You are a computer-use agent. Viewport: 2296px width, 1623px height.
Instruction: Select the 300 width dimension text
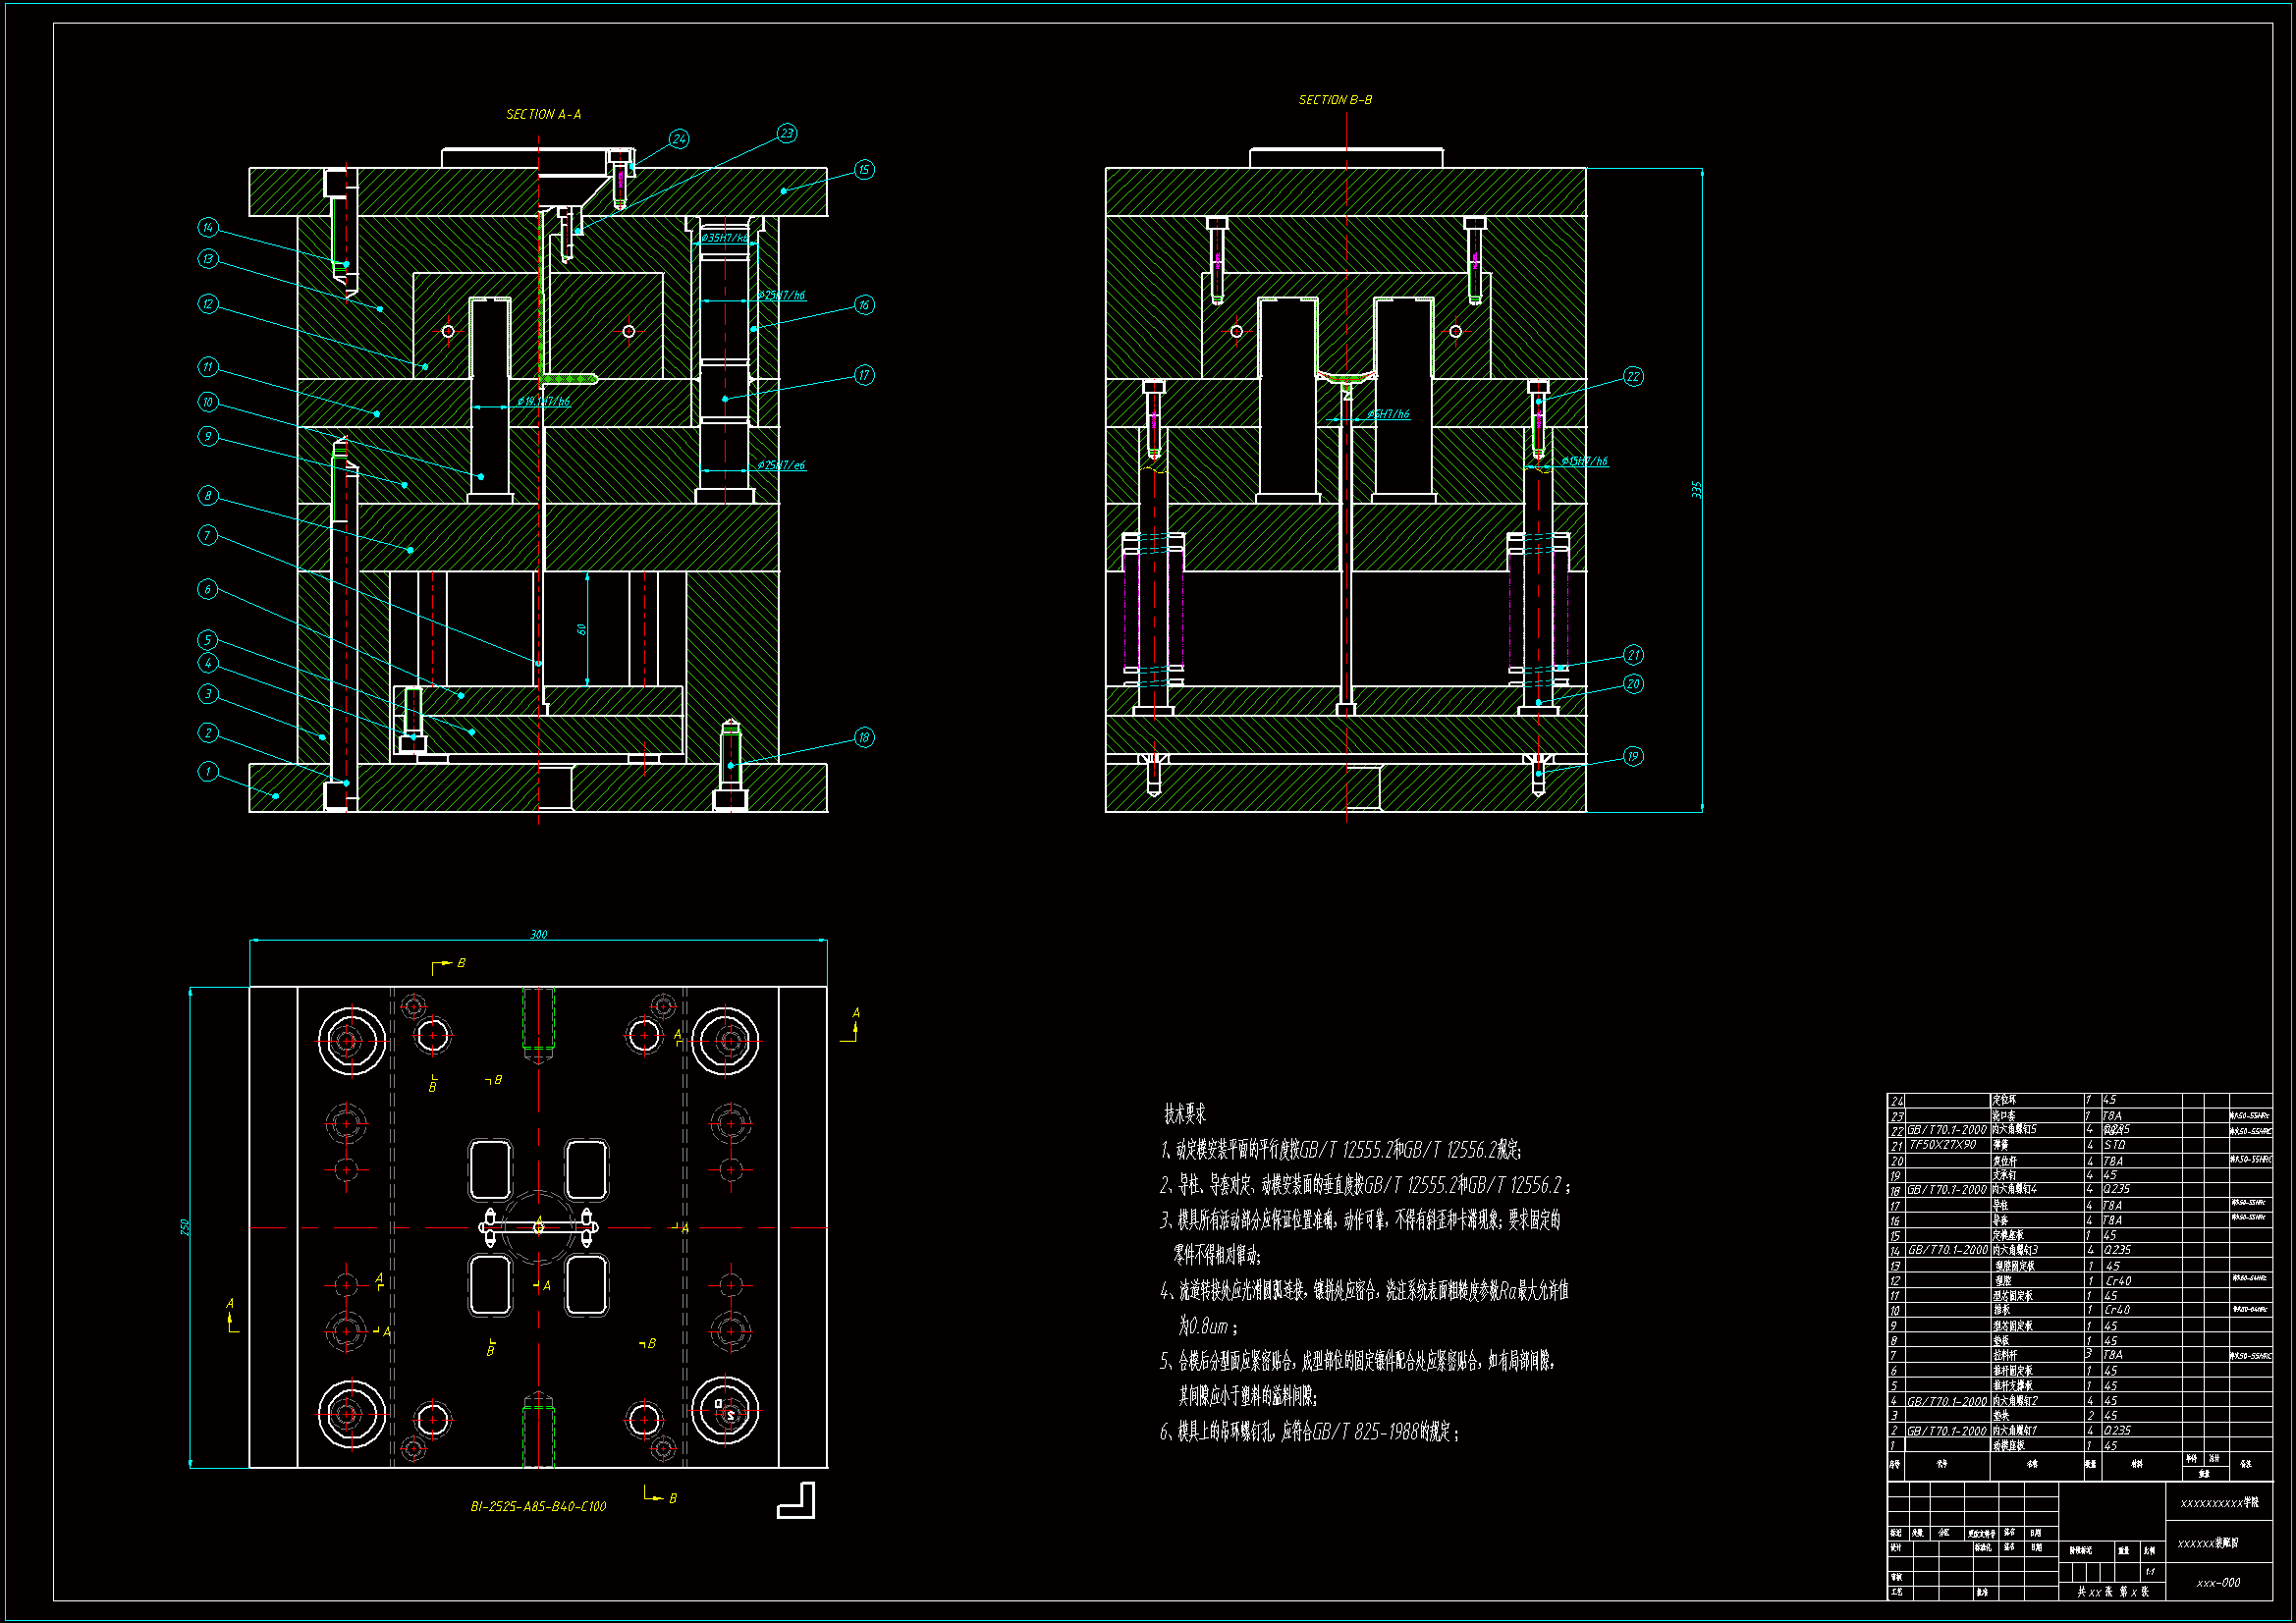click(538, 934)
